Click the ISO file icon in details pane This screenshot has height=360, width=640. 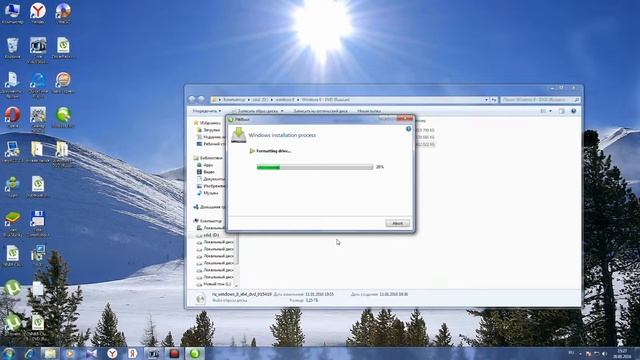[x=200, y=298]
